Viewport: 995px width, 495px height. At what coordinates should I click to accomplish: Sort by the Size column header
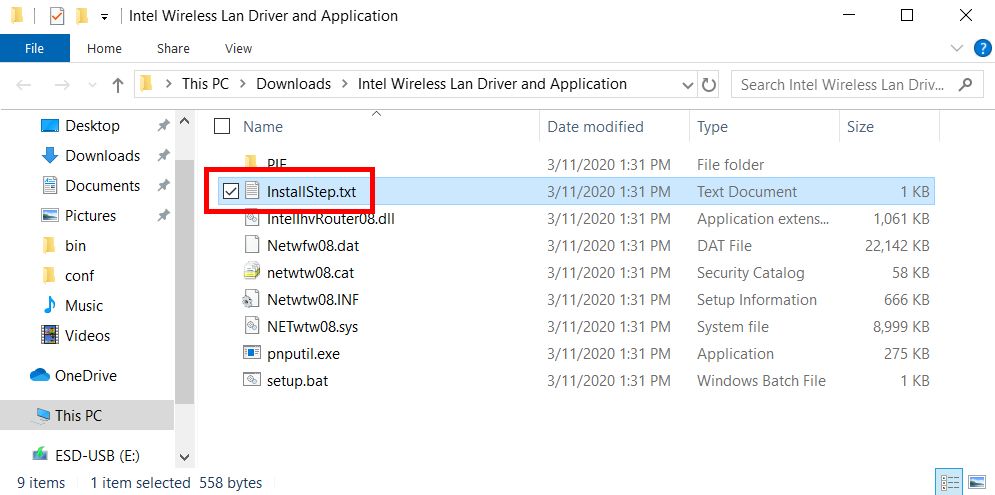click(860, 126)
